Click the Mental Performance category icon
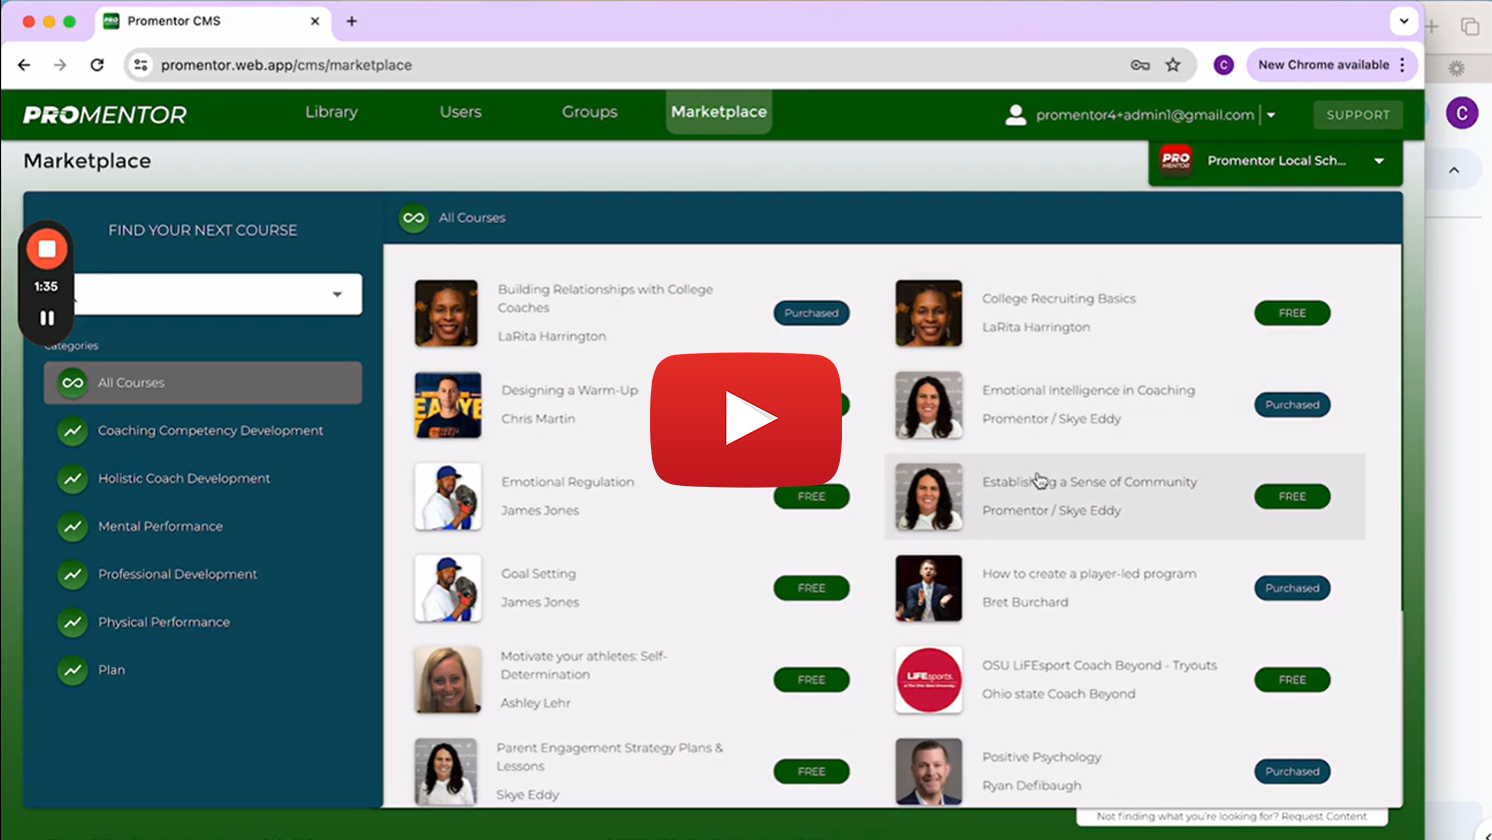The height and width of the screenshot is (840, 1492). pyautogui.click(x=72, y=527)
